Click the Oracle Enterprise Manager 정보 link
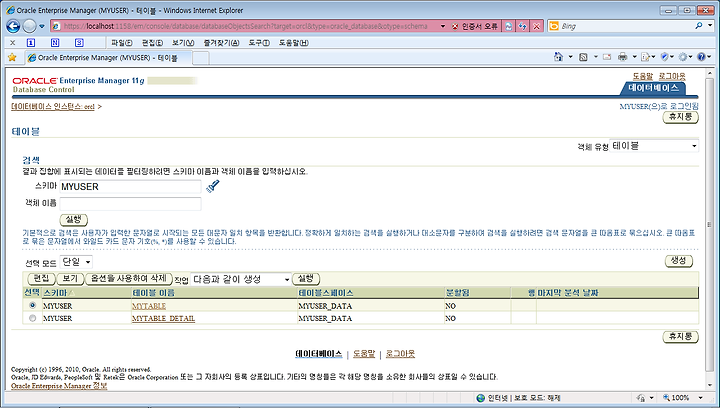This screenshot has height=408, width=720. coord(59,386)
